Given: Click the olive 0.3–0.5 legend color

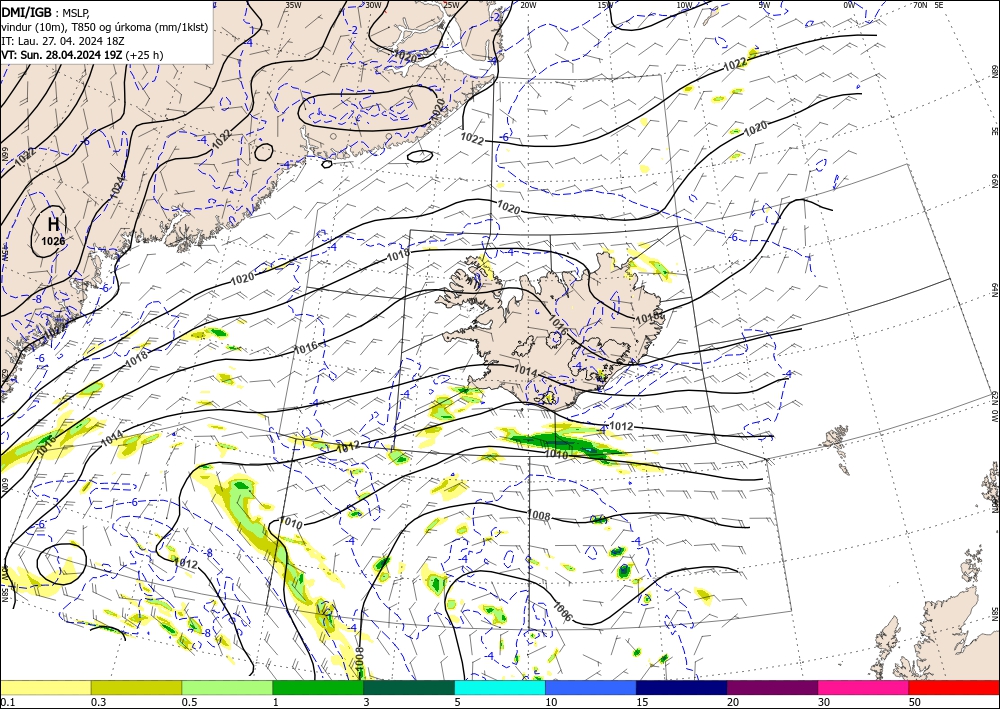Looking at the screenshot, I should [x=136, y=687].
